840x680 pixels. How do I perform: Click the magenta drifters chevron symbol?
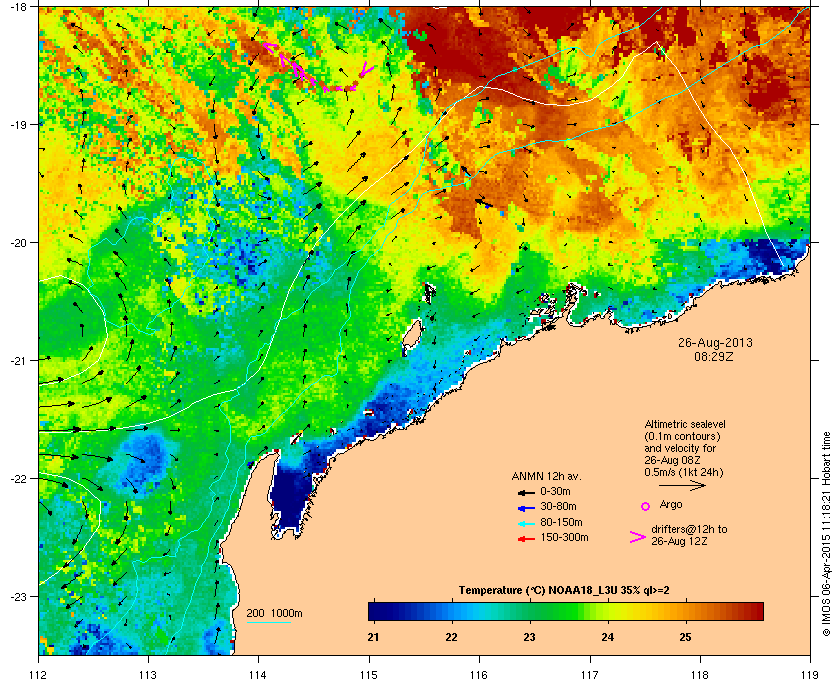pyautogui.click(x=638, y=537)
